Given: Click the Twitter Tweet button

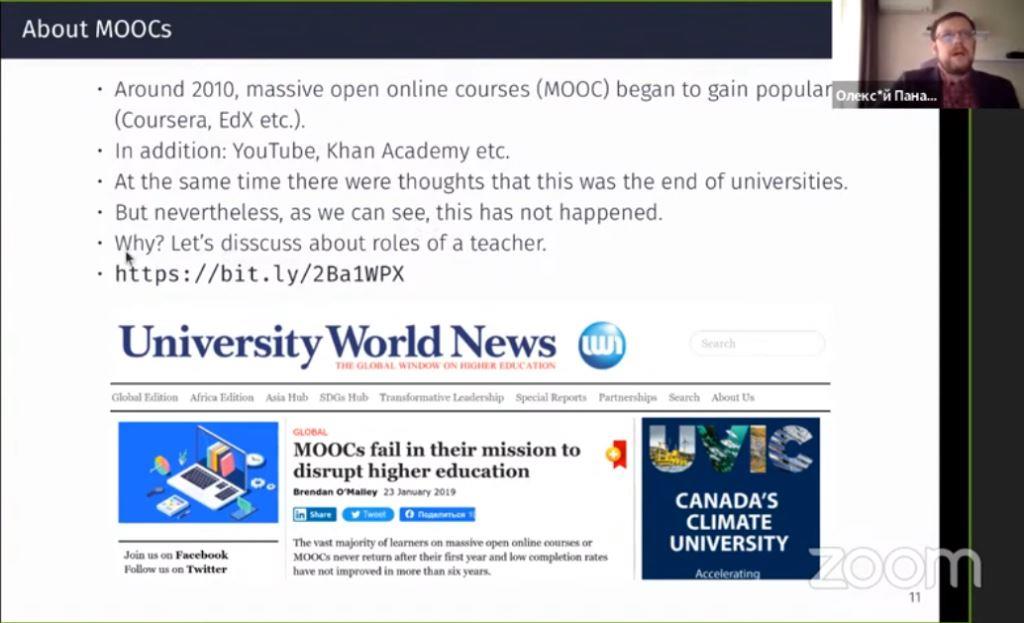Looking at the screenshot, I should coord(368,515).
